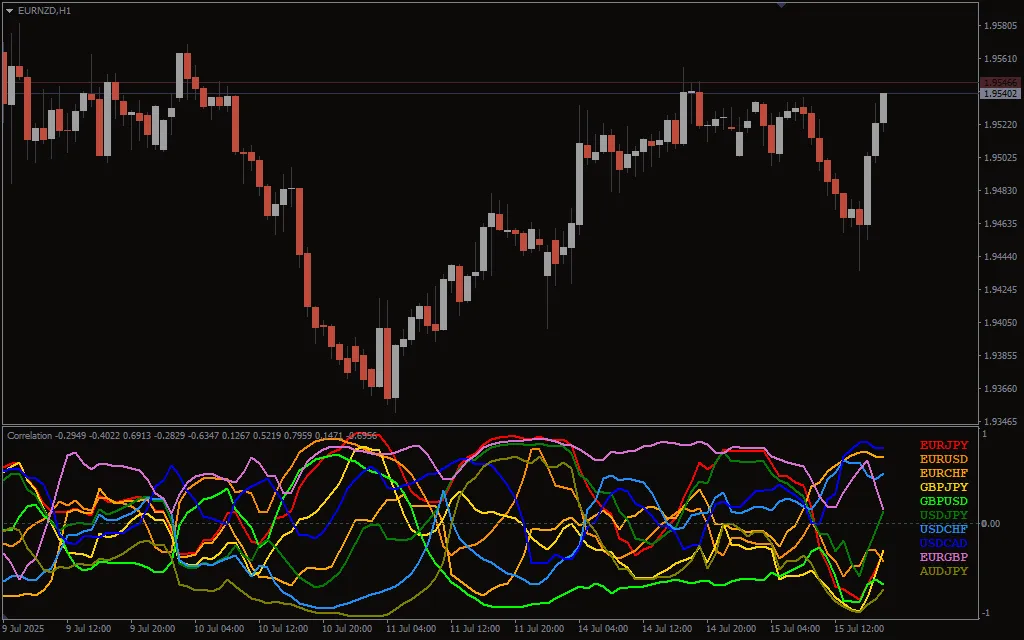
Task: Click the red 1.95466 price level label
Action: tap(1000, 82)
